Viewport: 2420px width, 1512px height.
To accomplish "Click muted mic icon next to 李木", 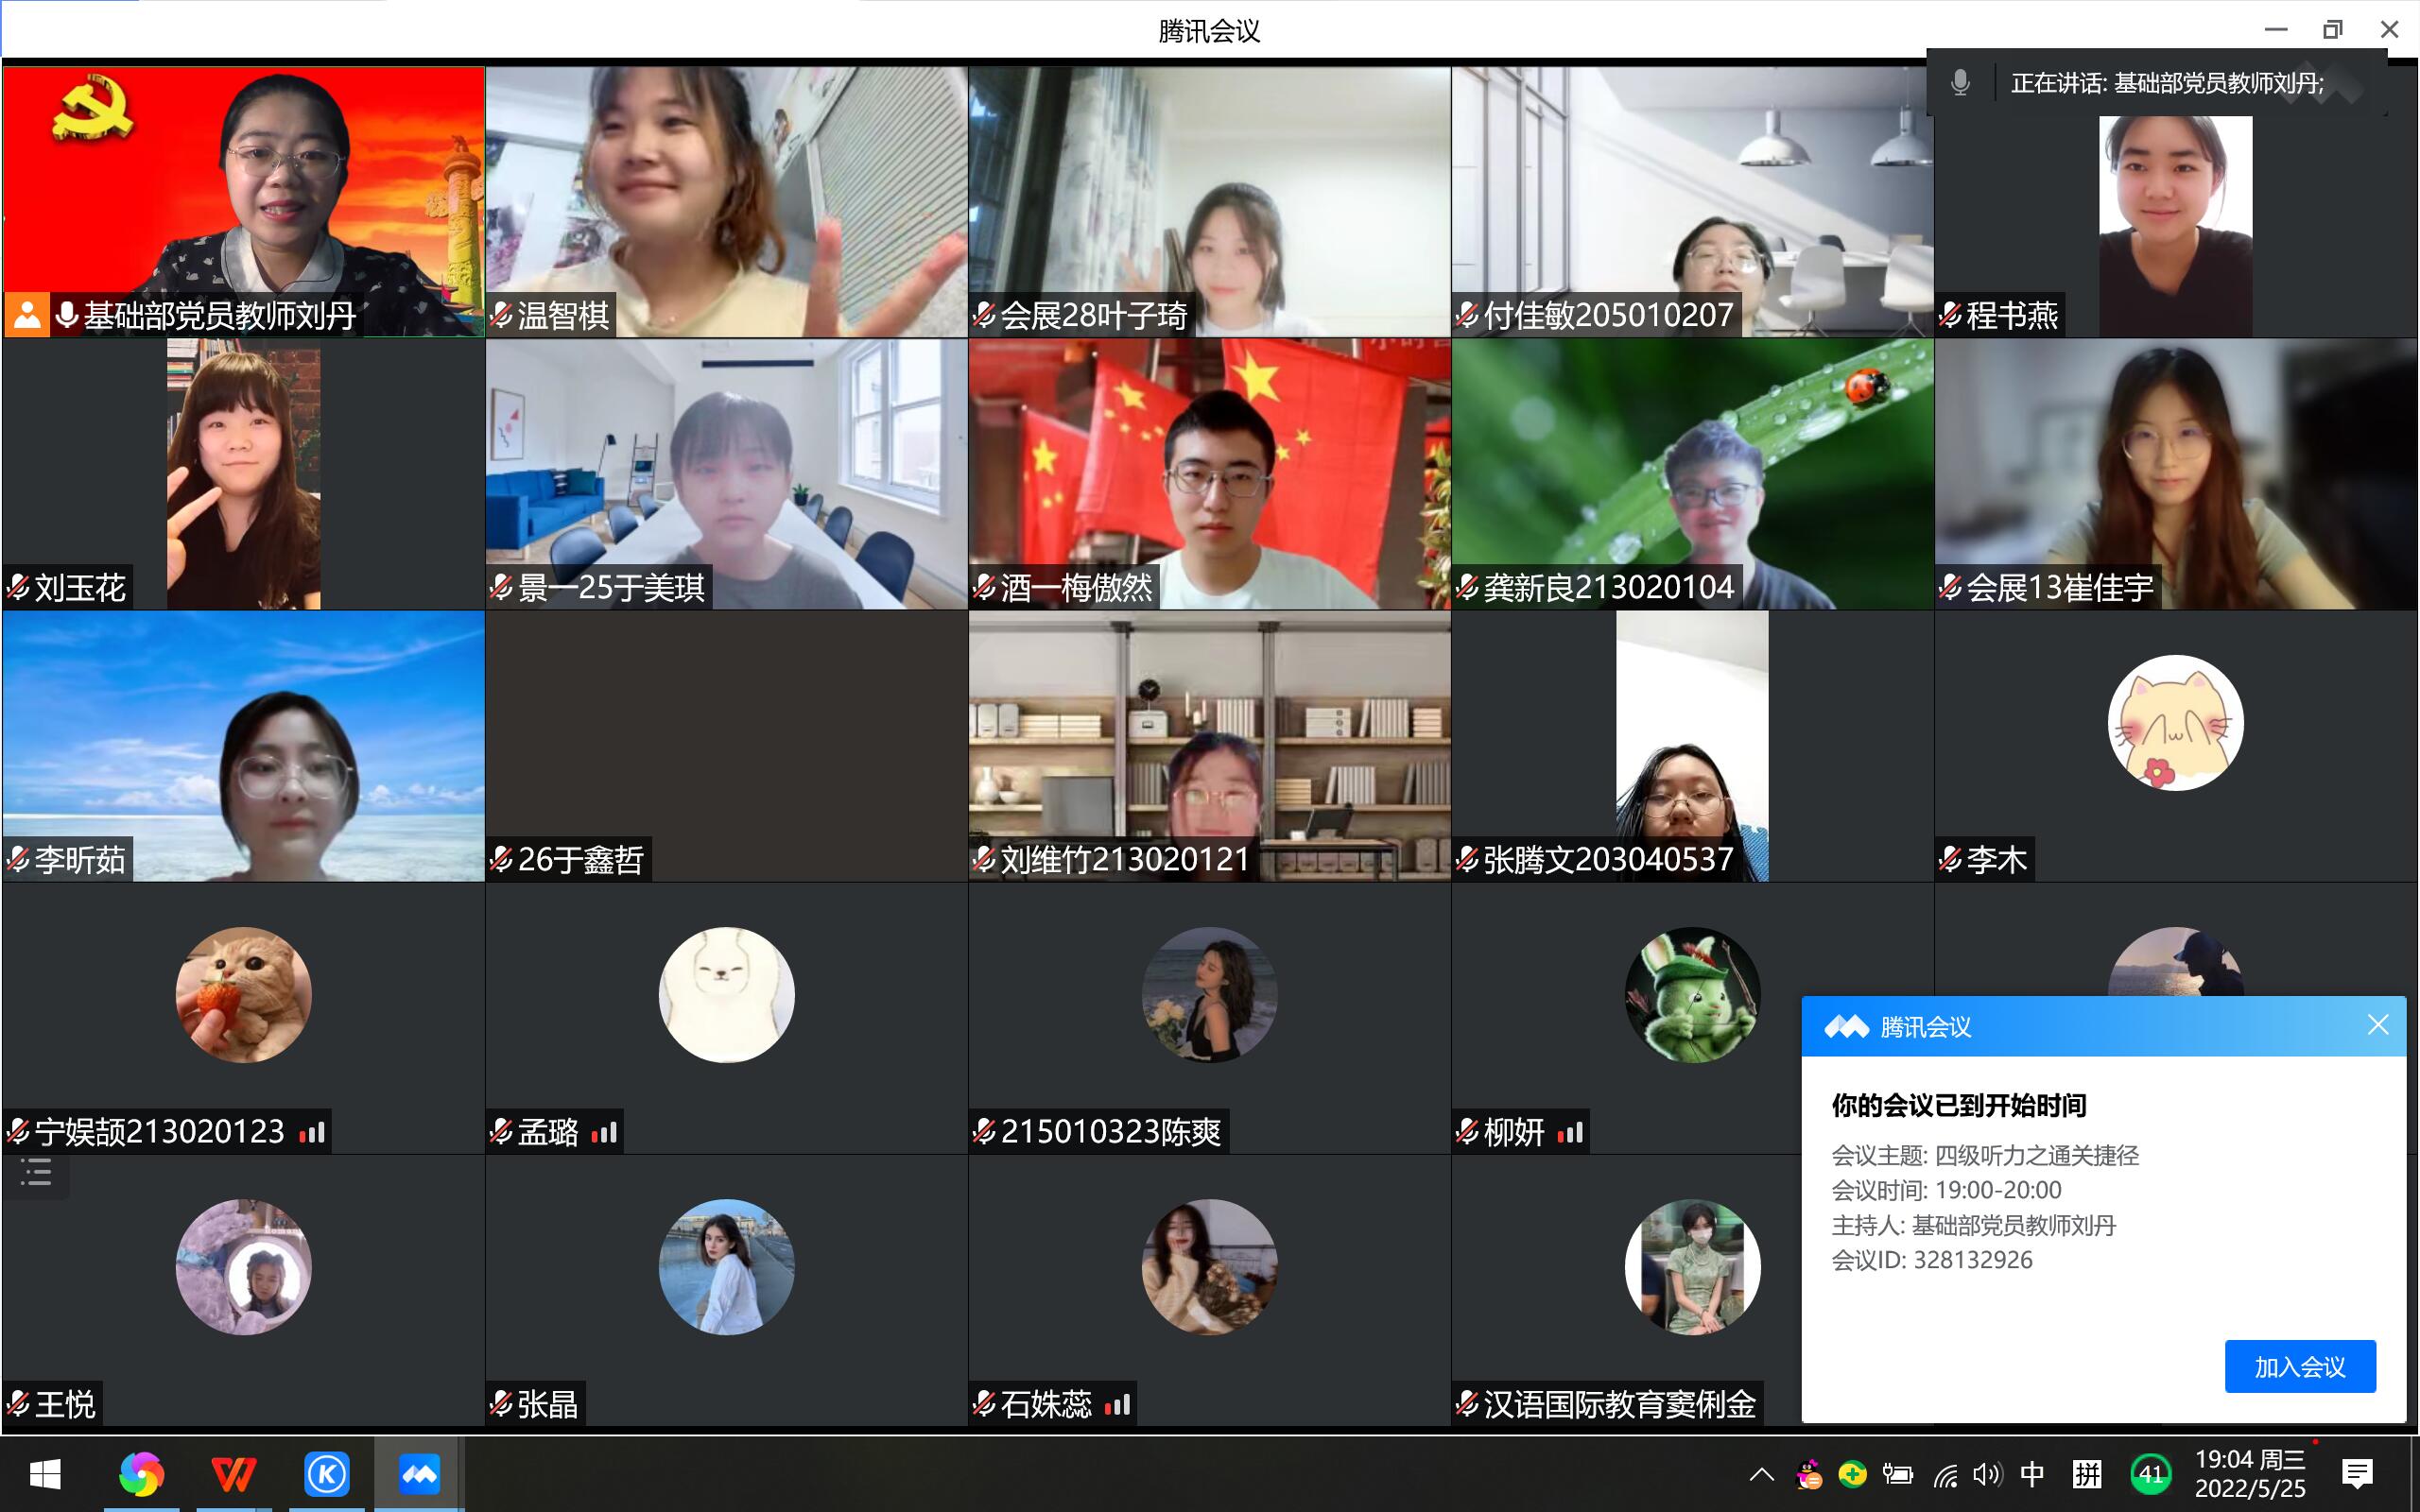I will point(1950,860).
